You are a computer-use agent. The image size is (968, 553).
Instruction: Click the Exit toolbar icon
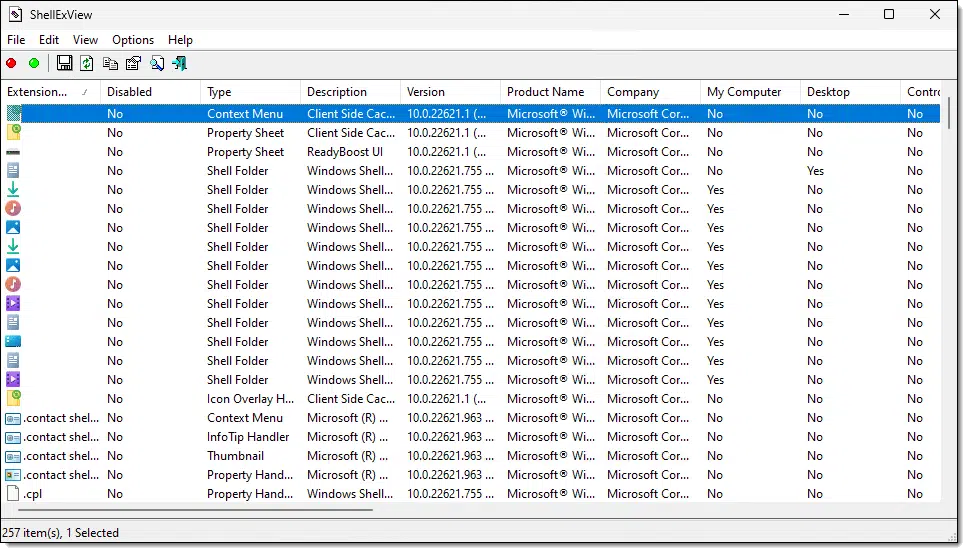point(180,63)
